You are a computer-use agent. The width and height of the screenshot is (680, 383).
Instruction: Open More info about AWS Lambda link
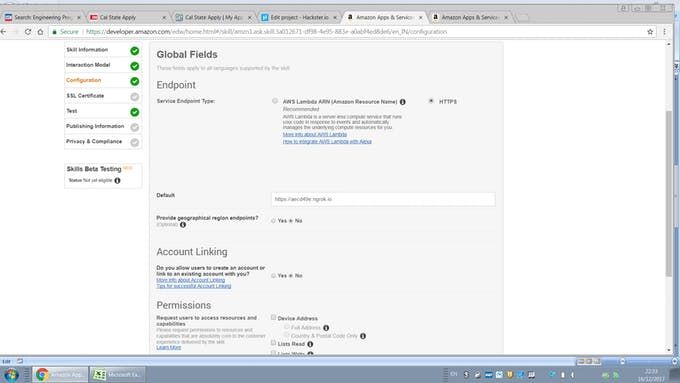click(x=315, y=134)
